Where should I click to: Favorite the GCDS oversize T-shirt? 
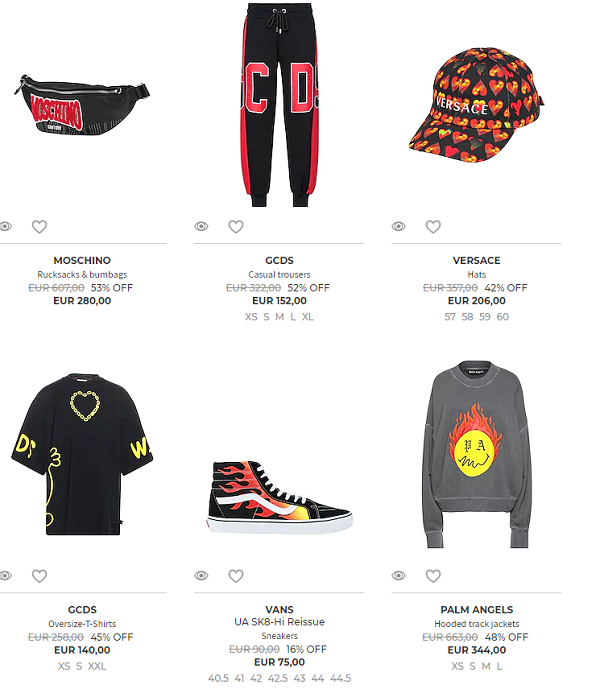point(39,576)
